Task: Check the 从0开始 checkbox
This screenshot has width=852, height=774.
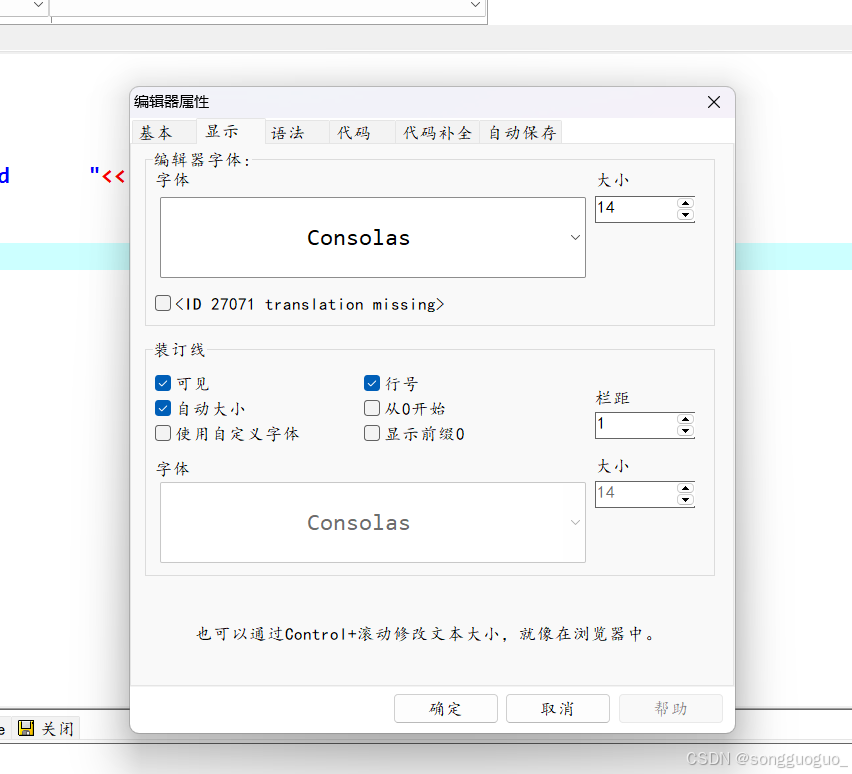Action: pyautogui.click(x=371, y=408)
